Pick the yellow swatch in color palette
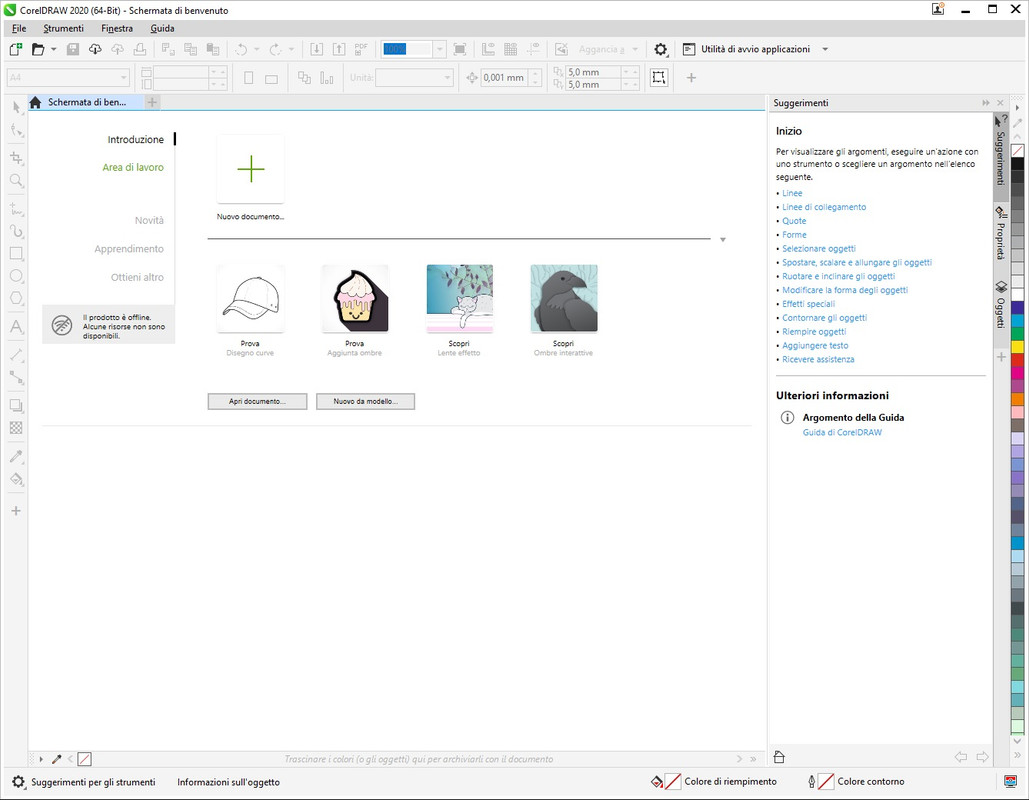The width and height of the screenshot is (1029, 800). (1017, 347)
